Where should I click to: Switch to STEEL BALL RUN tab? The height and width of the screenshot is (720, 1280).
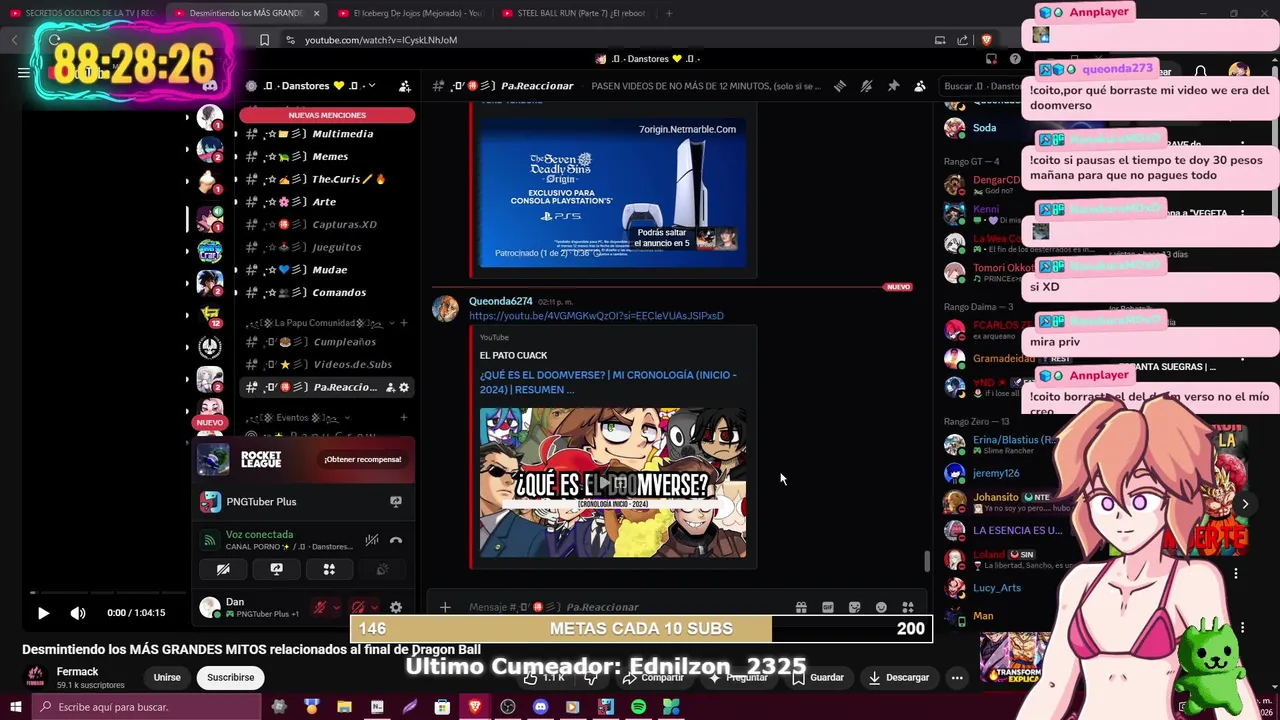[x=573, y=13]
